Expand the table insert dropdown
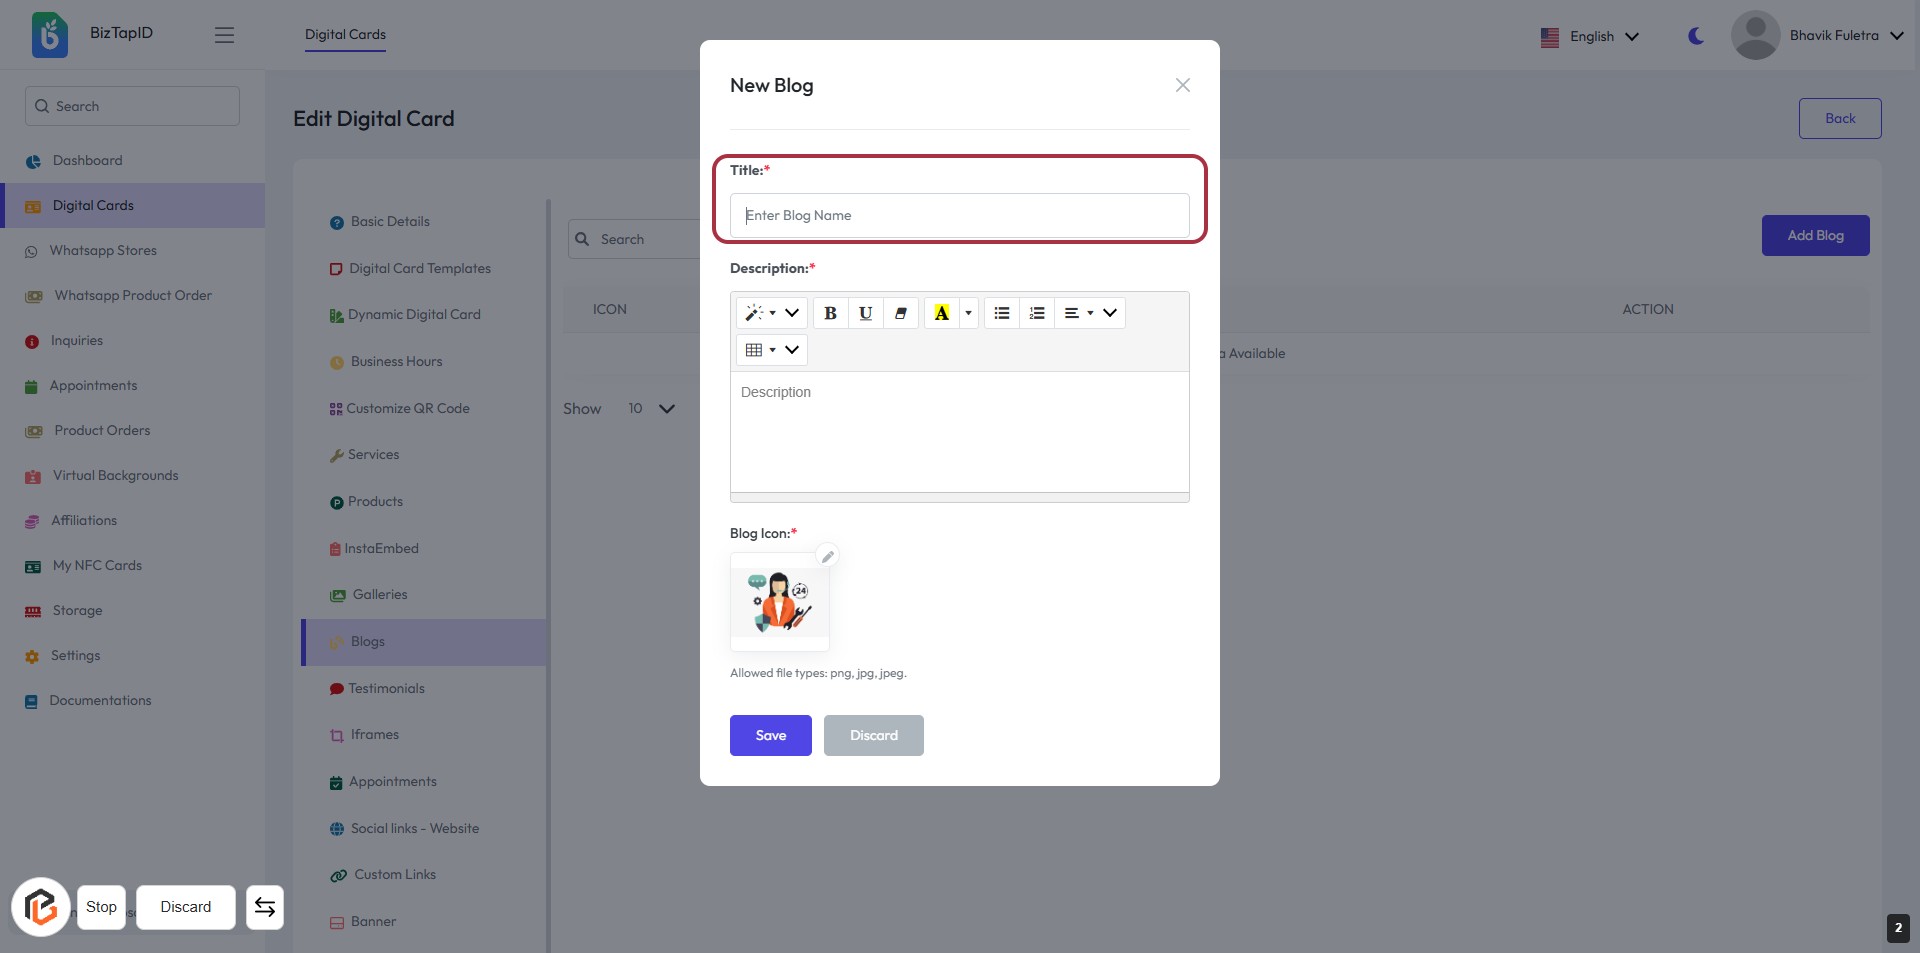The width and height of the screenshot is (1920, 953). [x=771, y=350]
